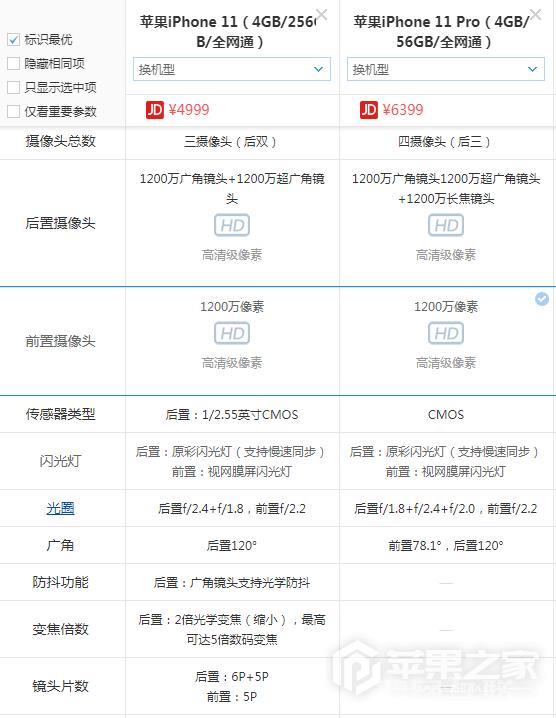Select the 前置摄像头 row label
Image resolution: width=556 pixels, height=718 pixels.
pyautogui.click(x=60, y=341)
